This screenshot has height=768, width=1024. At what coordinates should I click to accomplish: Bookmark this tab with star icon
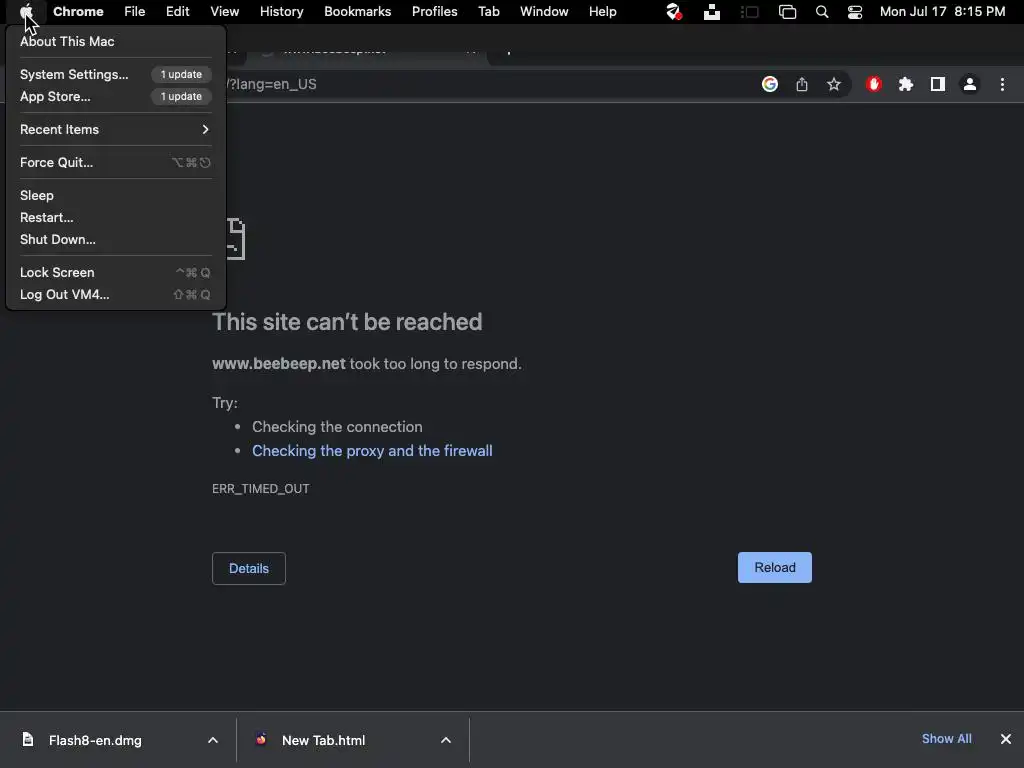834,84
